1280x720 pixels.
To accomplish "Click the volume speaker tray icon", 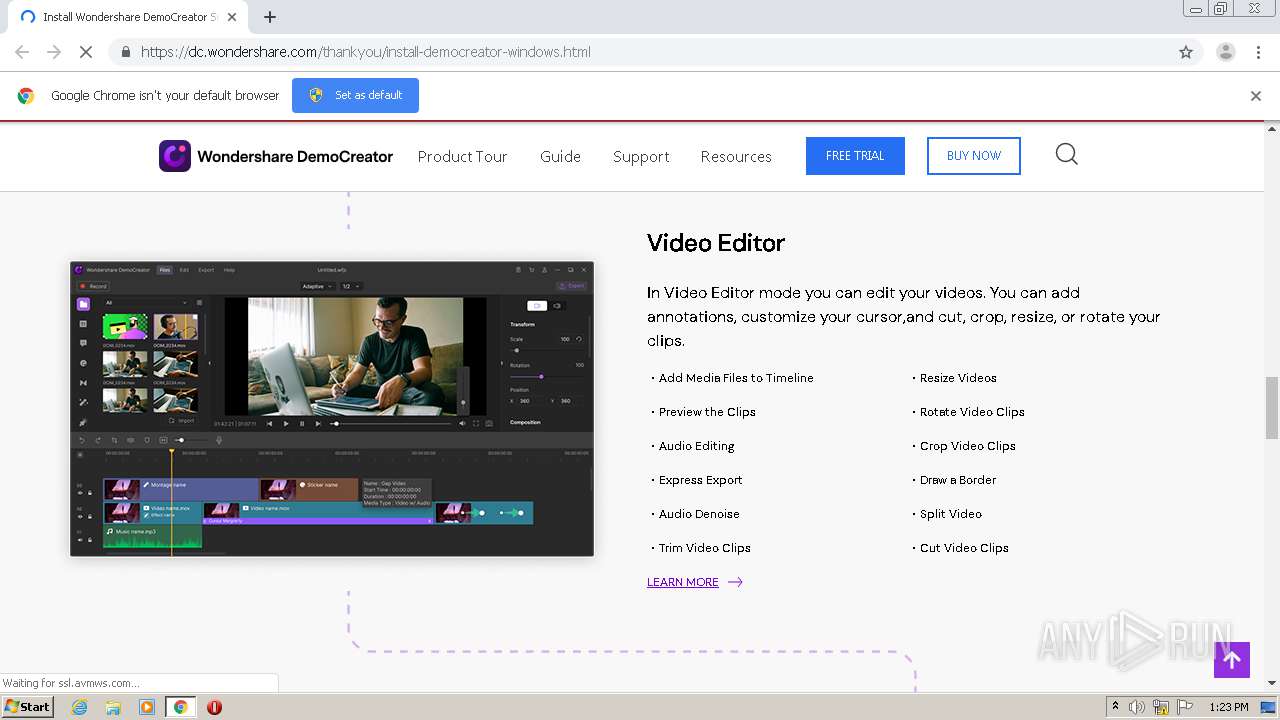I will click(x=1137, y=707).
